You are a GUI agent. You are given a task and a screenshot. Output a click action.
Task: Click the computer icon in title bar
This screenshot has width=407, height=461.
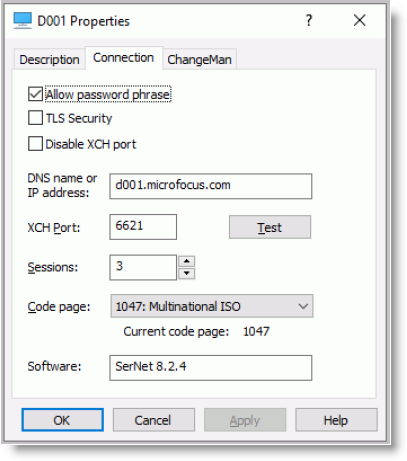[x=22, y=21]
